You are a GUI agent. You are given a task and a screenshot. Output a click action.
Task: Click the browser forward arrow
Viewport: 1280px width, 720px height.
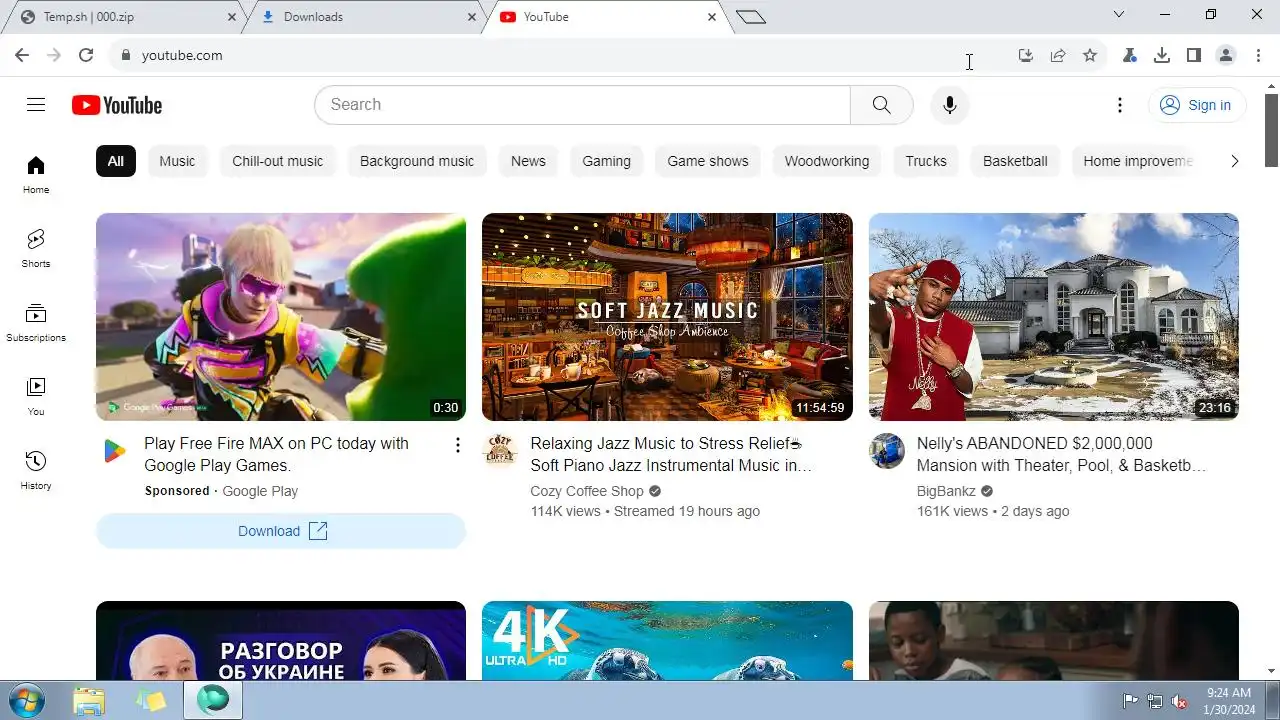click(54, 55)
